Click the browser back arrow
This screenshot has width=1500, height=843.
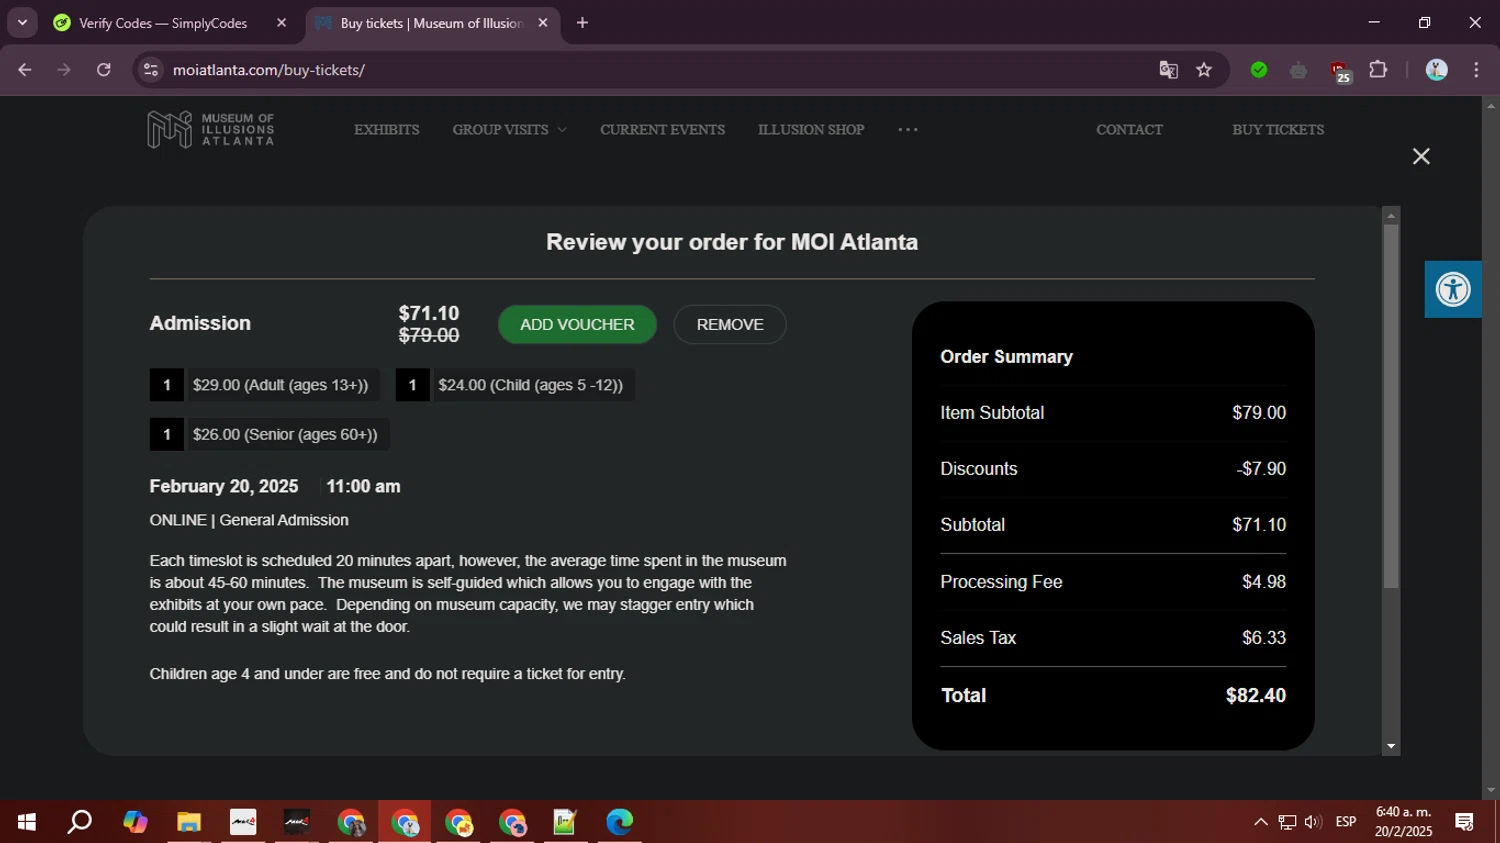[x=25, y=70]
